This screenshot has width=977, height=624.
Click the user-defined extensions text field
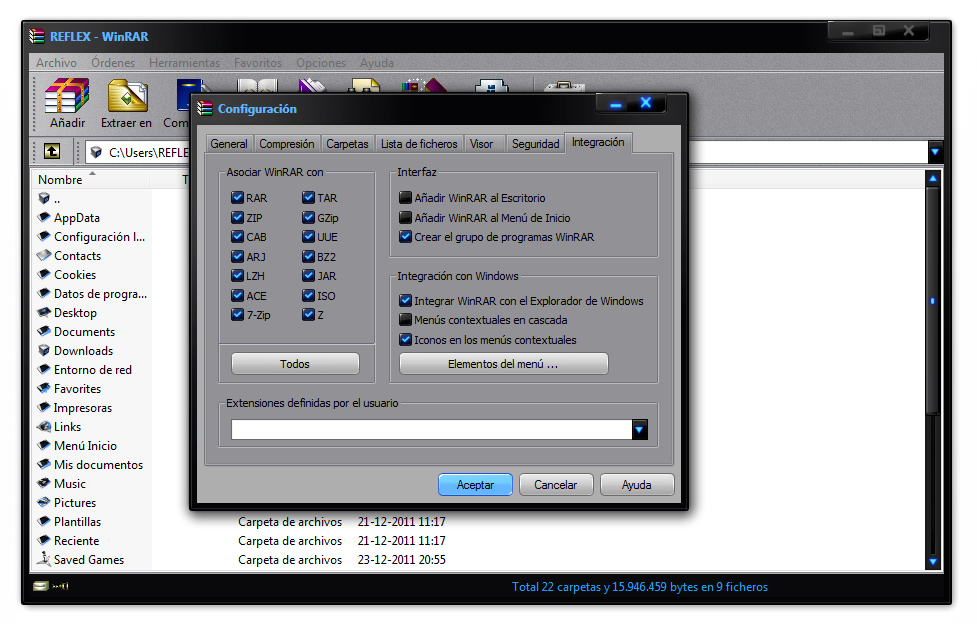click(x=432, y=430)
